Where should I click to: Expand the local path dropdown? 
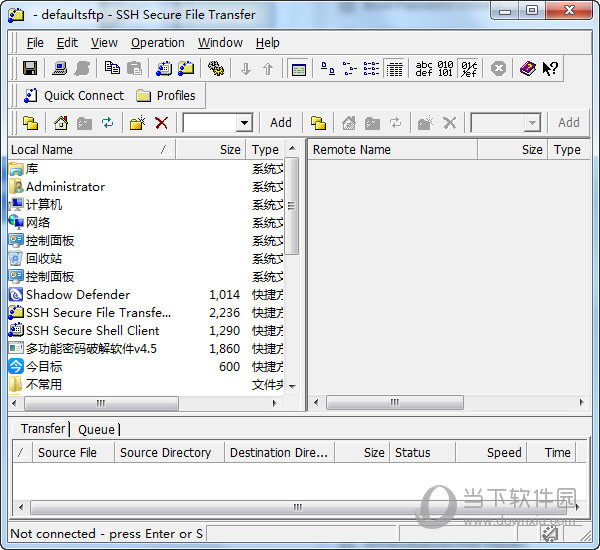tap(244, 123)
